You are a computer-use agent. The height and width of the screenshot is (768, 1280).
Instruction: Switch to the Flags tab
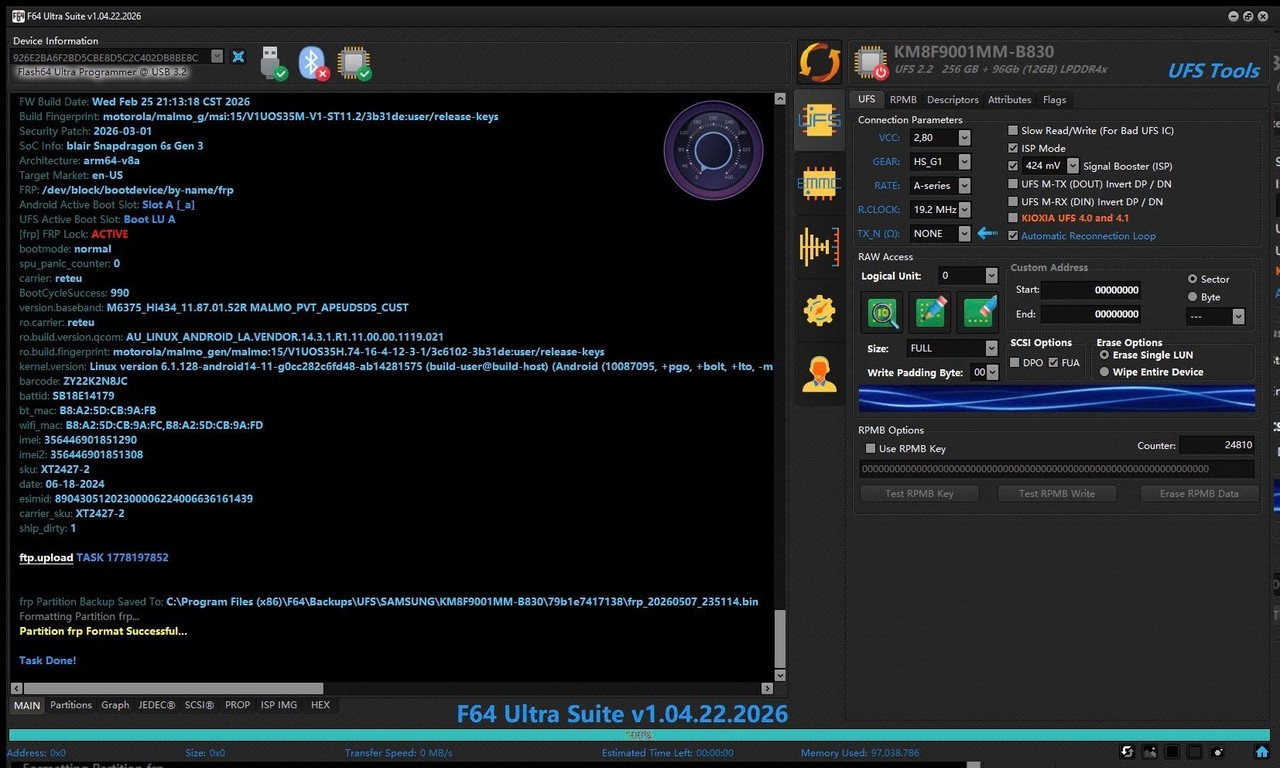pos(1054,100)
